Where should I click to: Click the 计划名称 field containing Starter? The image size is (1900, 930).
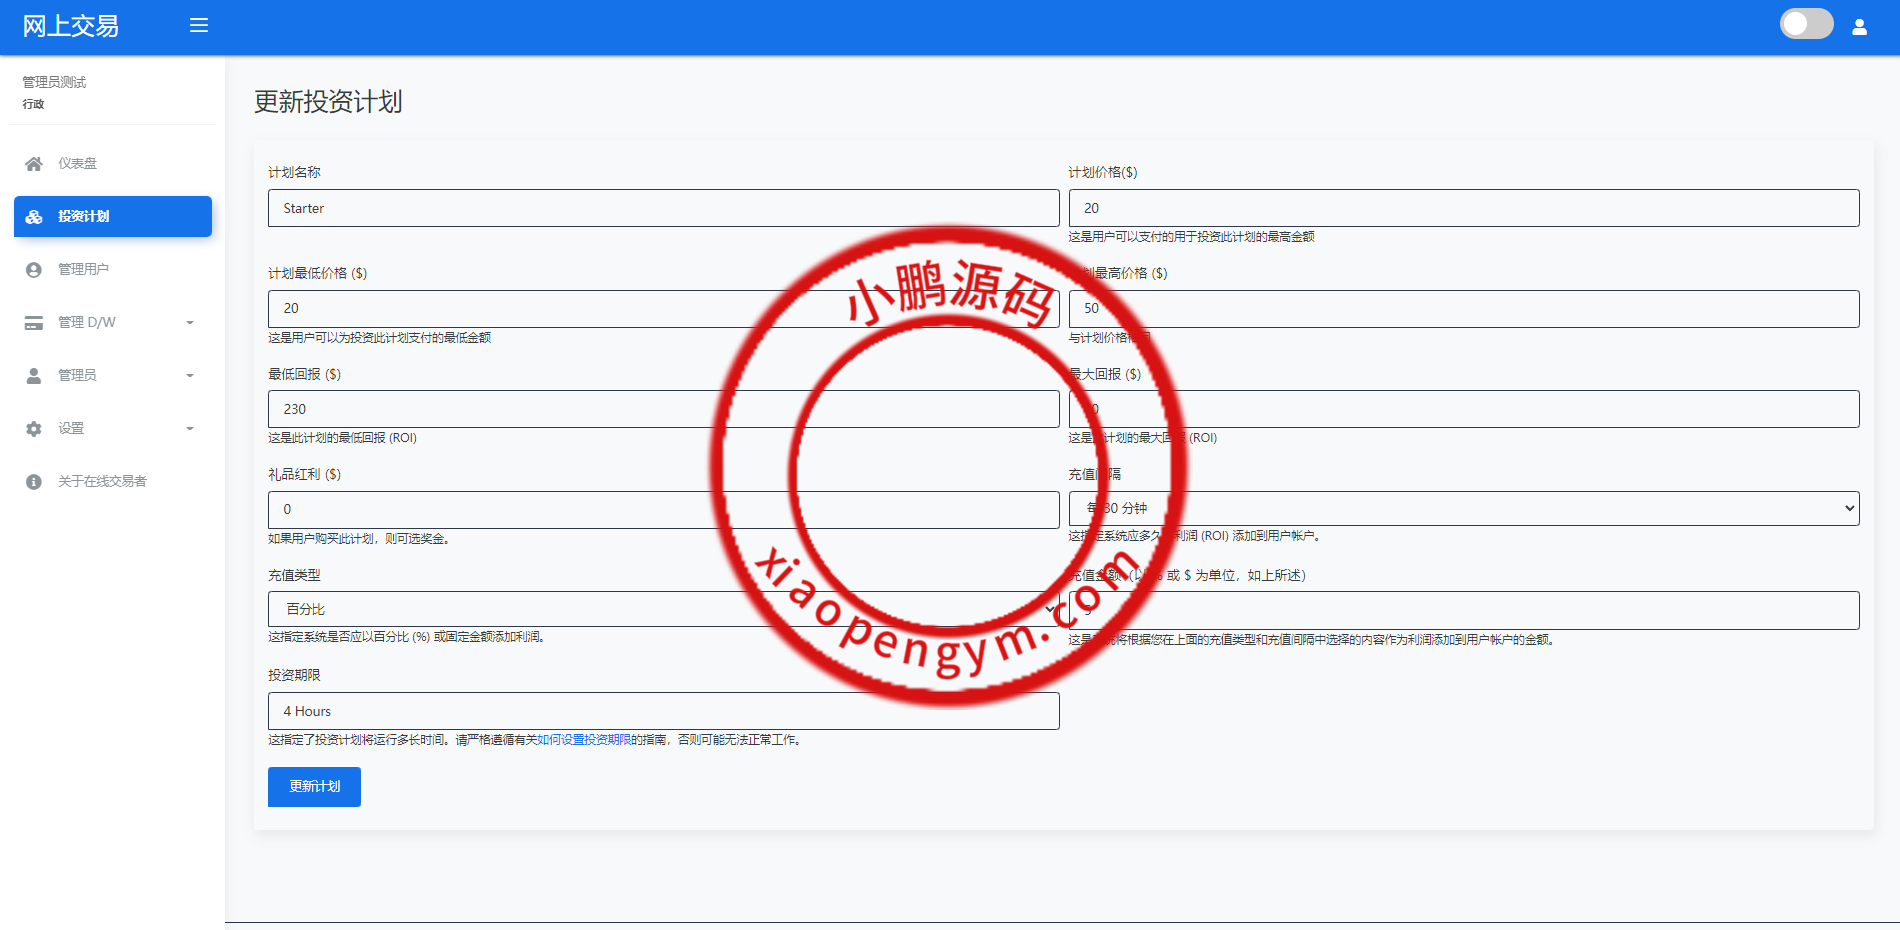point(663,208)
